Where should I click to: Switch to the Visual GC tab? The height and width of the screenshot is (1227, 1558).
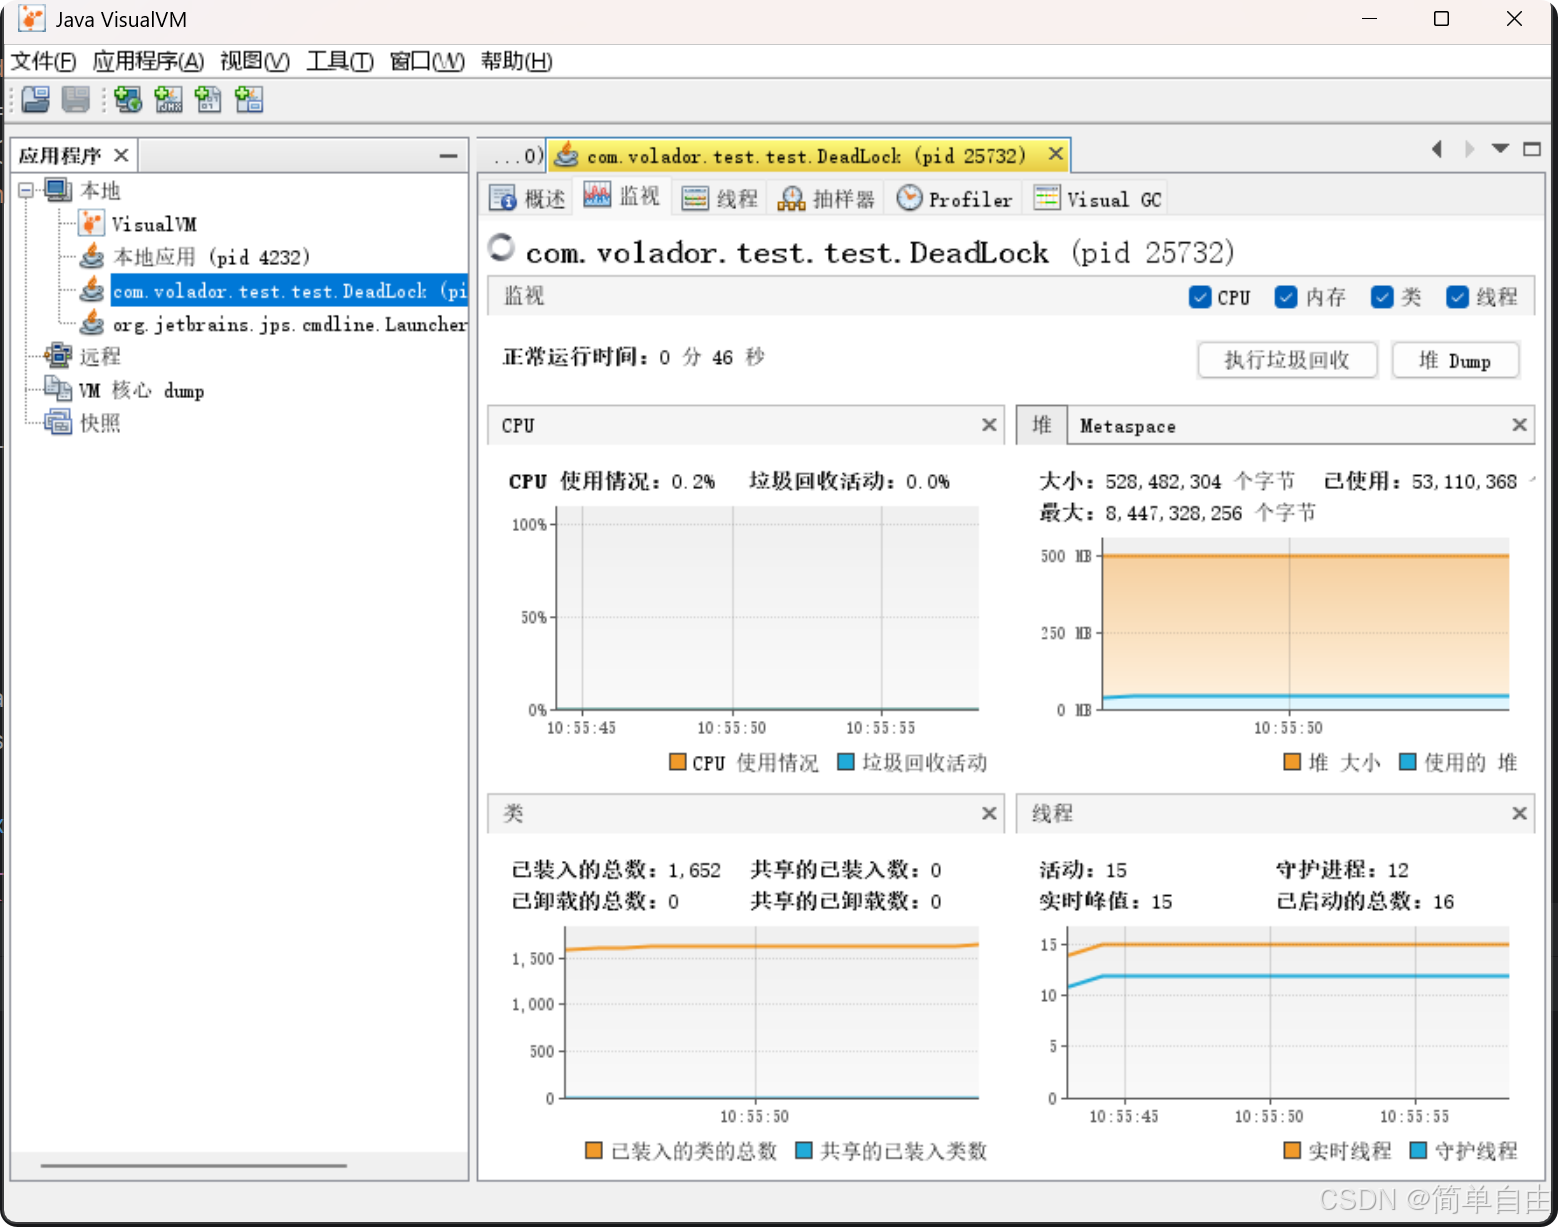click(x=1097, y=198)
